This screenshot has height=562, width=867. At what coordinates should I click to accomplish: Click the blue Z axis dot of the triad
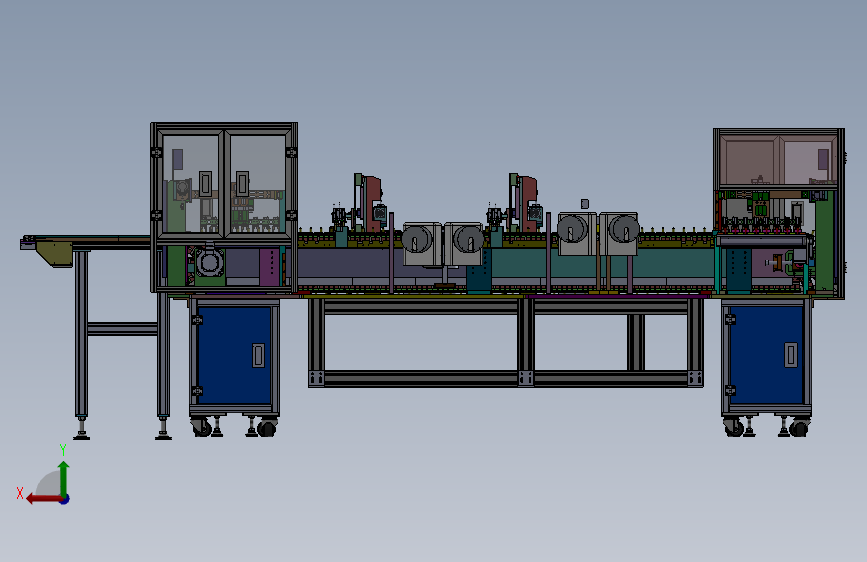[65, 499]
